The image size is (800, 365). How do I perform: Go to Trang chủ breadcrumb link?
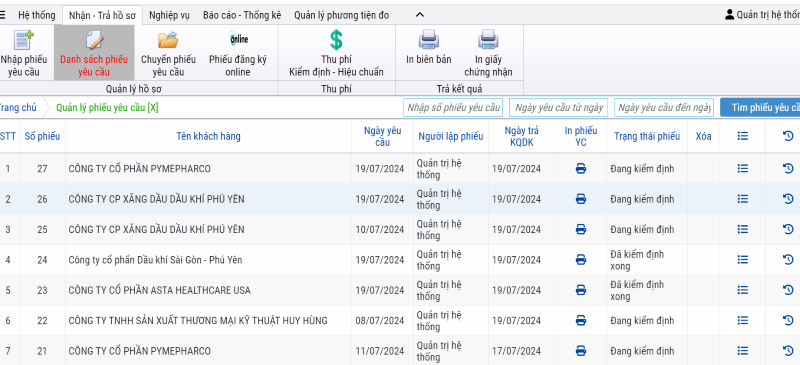point(18,108)
